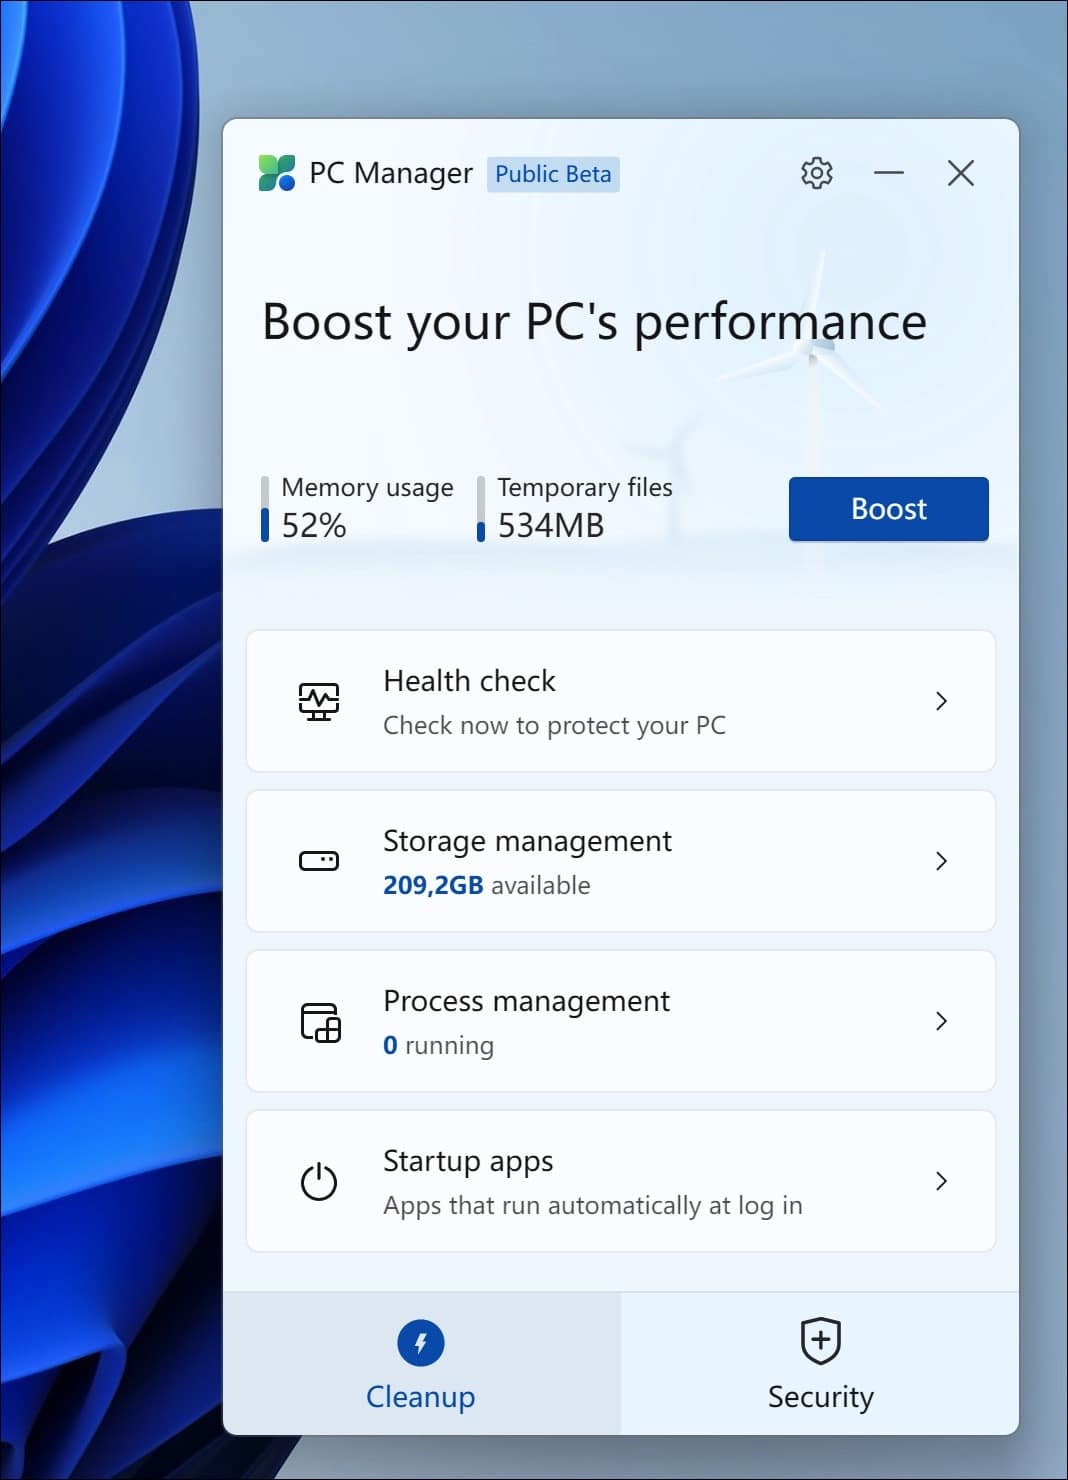Open Storage management via its chevron
Image resolution: width=1068 pixels, height=1480 pixels.
point(941,861)
